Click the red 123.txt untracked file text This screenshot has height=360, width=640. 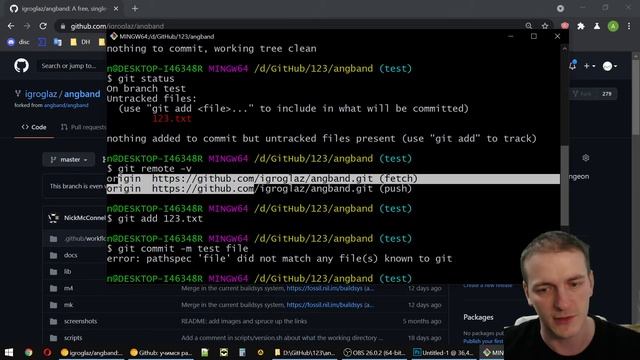click(x=171, y=118)
